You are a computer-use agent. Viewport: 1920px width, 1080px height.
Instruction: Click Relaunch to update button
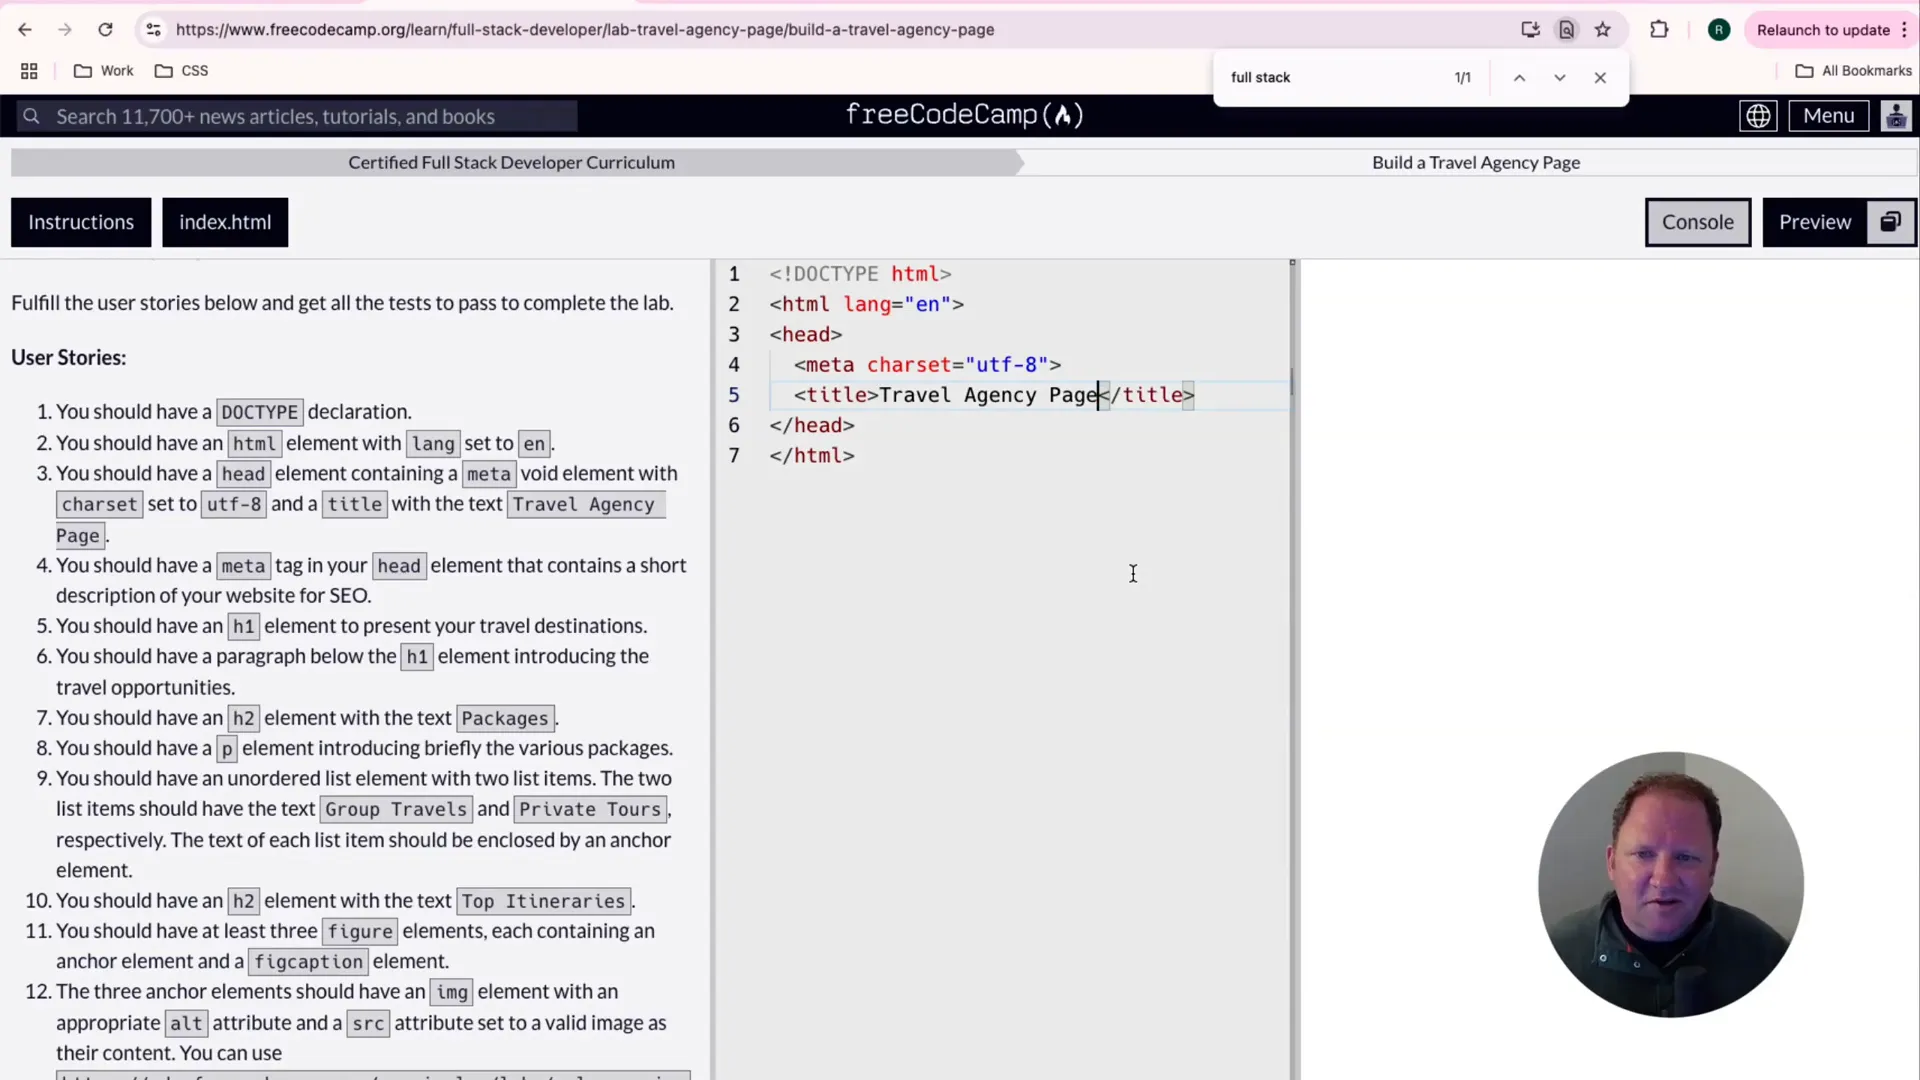1823,30
